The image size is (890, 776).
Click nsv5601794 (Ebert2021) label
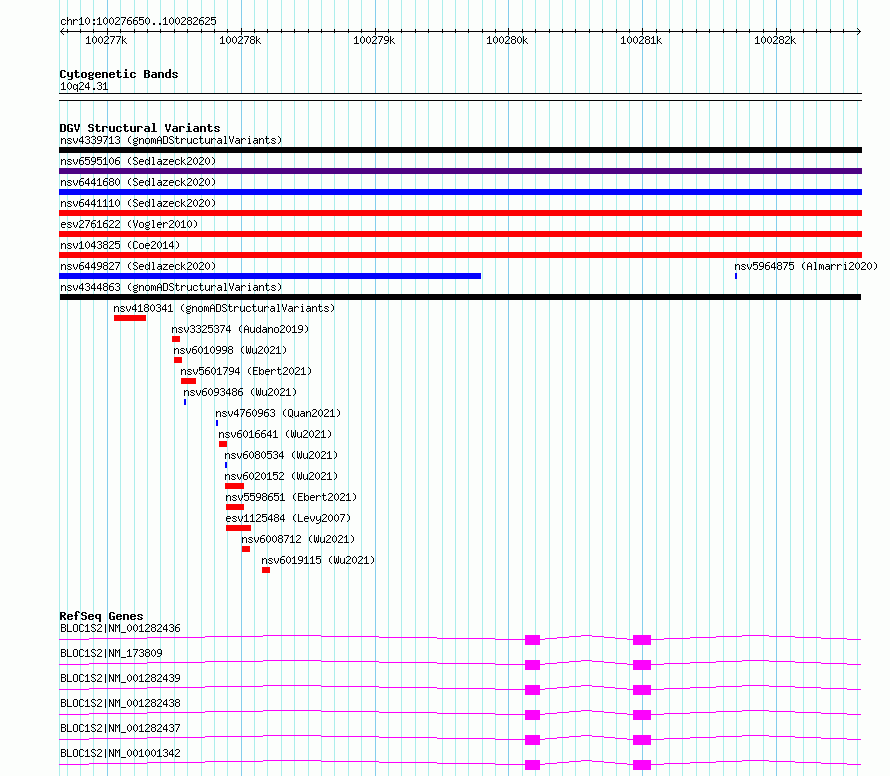(246, 371)
